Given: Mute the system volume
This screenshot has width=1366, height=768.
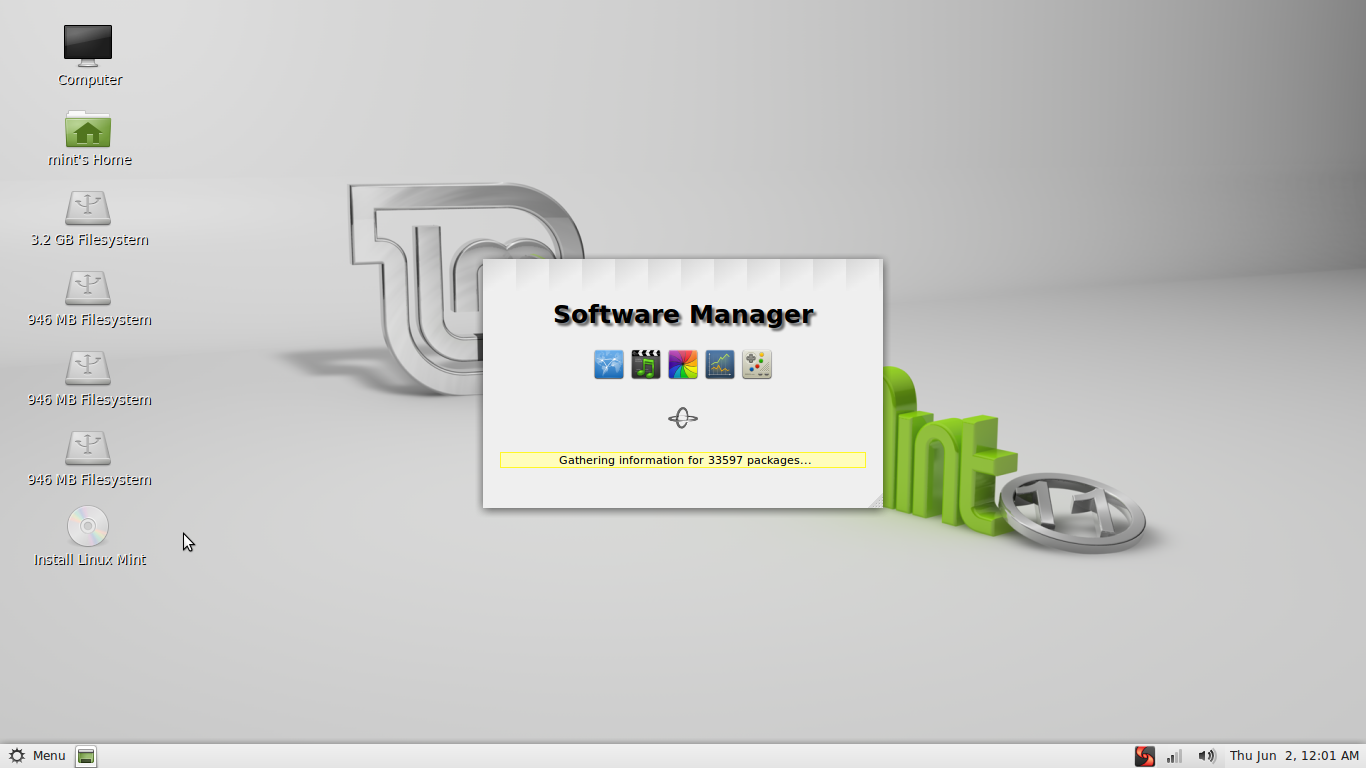Looking at the screenshot, I should pyautogui.click(x=1206, y=756).
